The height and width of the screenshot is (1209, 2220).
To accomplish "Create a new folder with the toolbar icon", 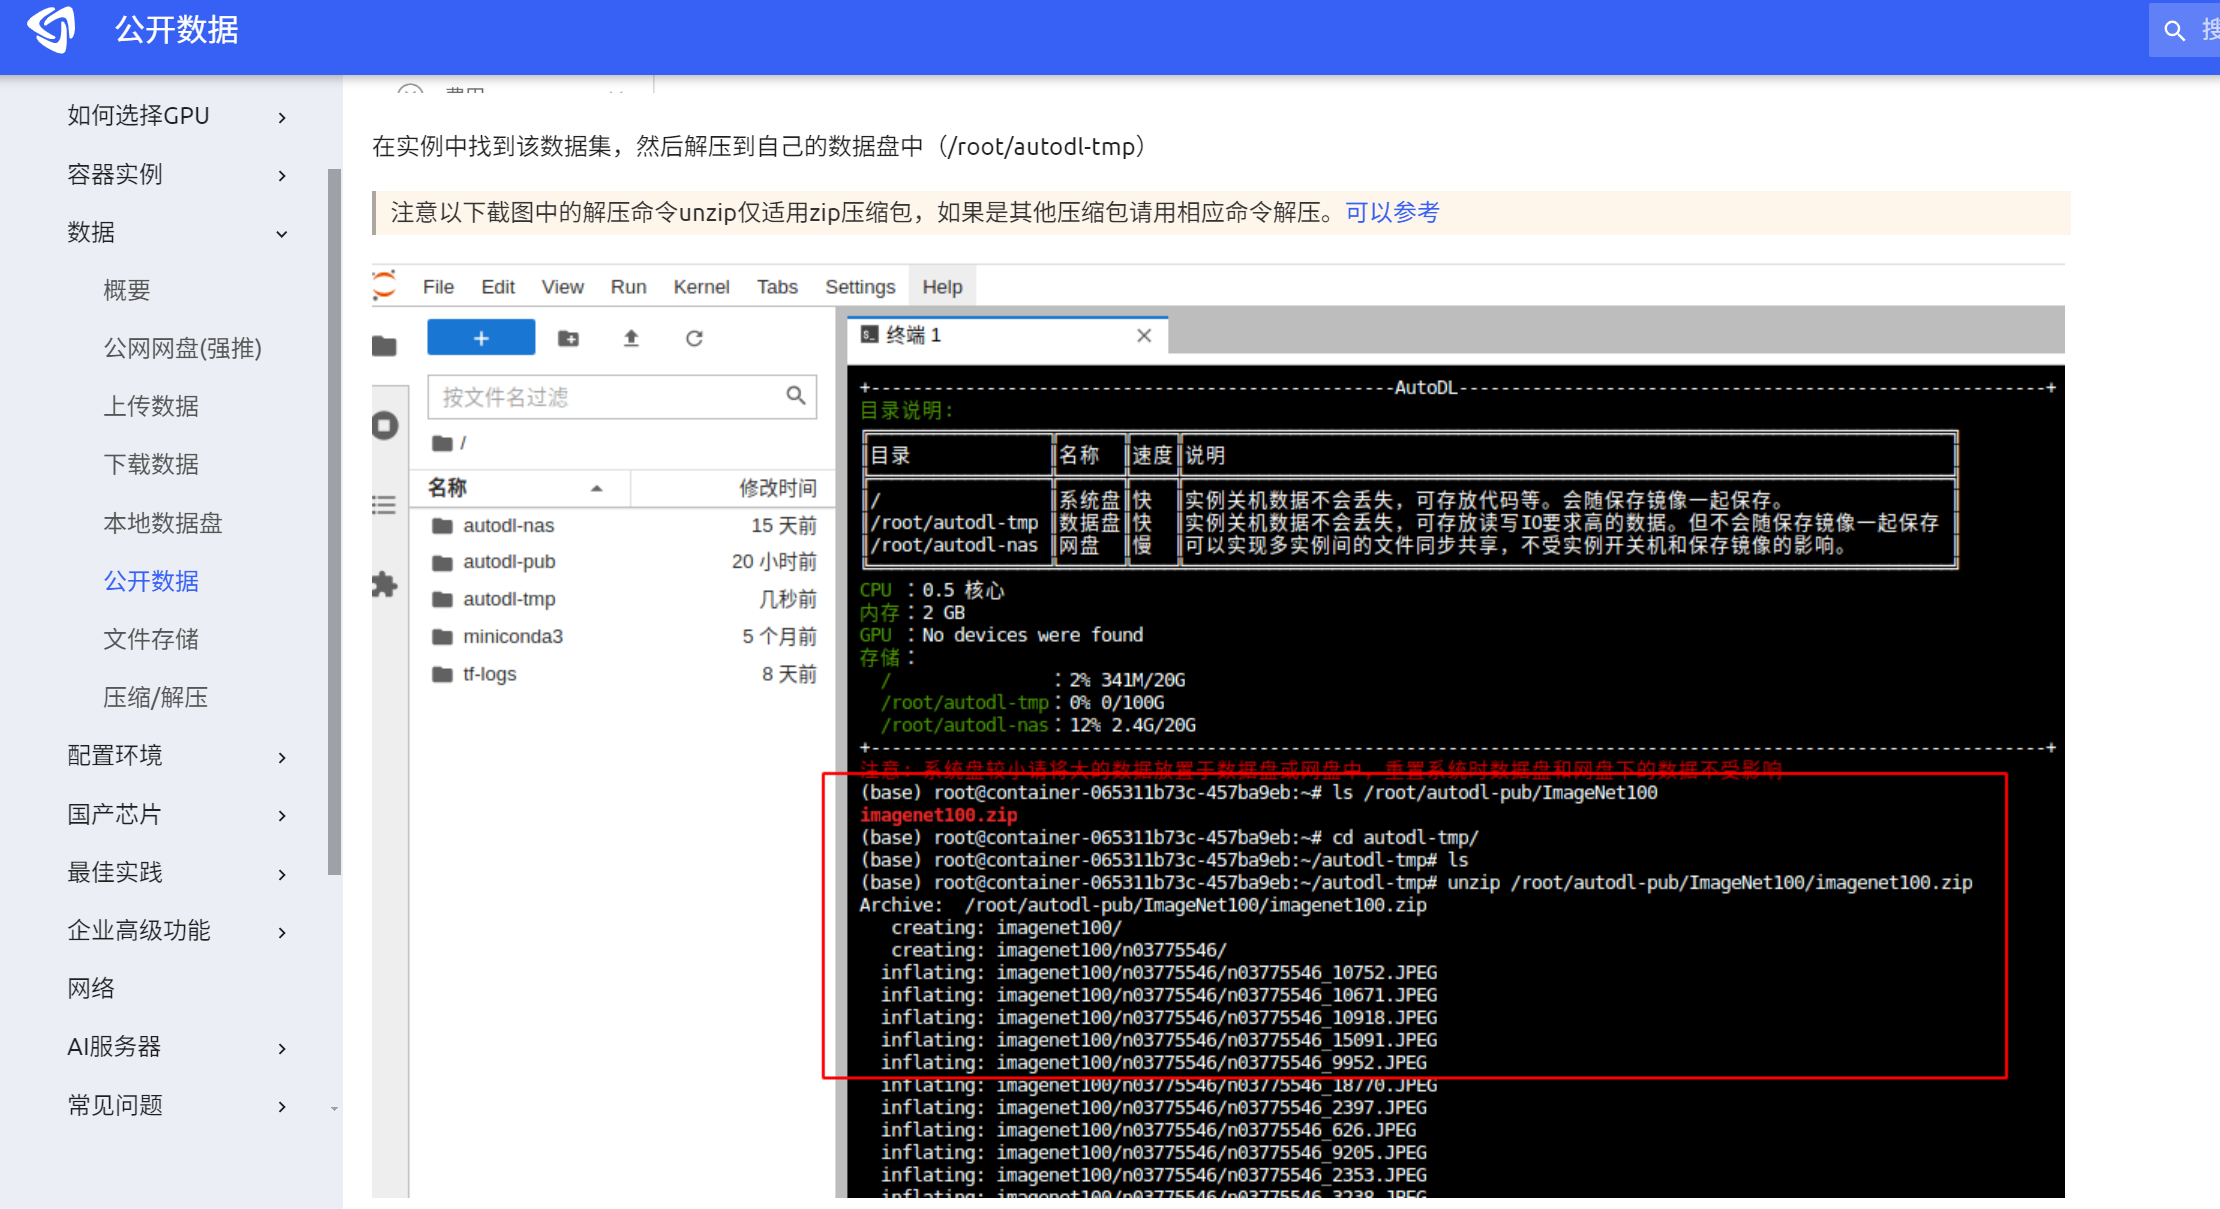I will click(x=569, y=338).
